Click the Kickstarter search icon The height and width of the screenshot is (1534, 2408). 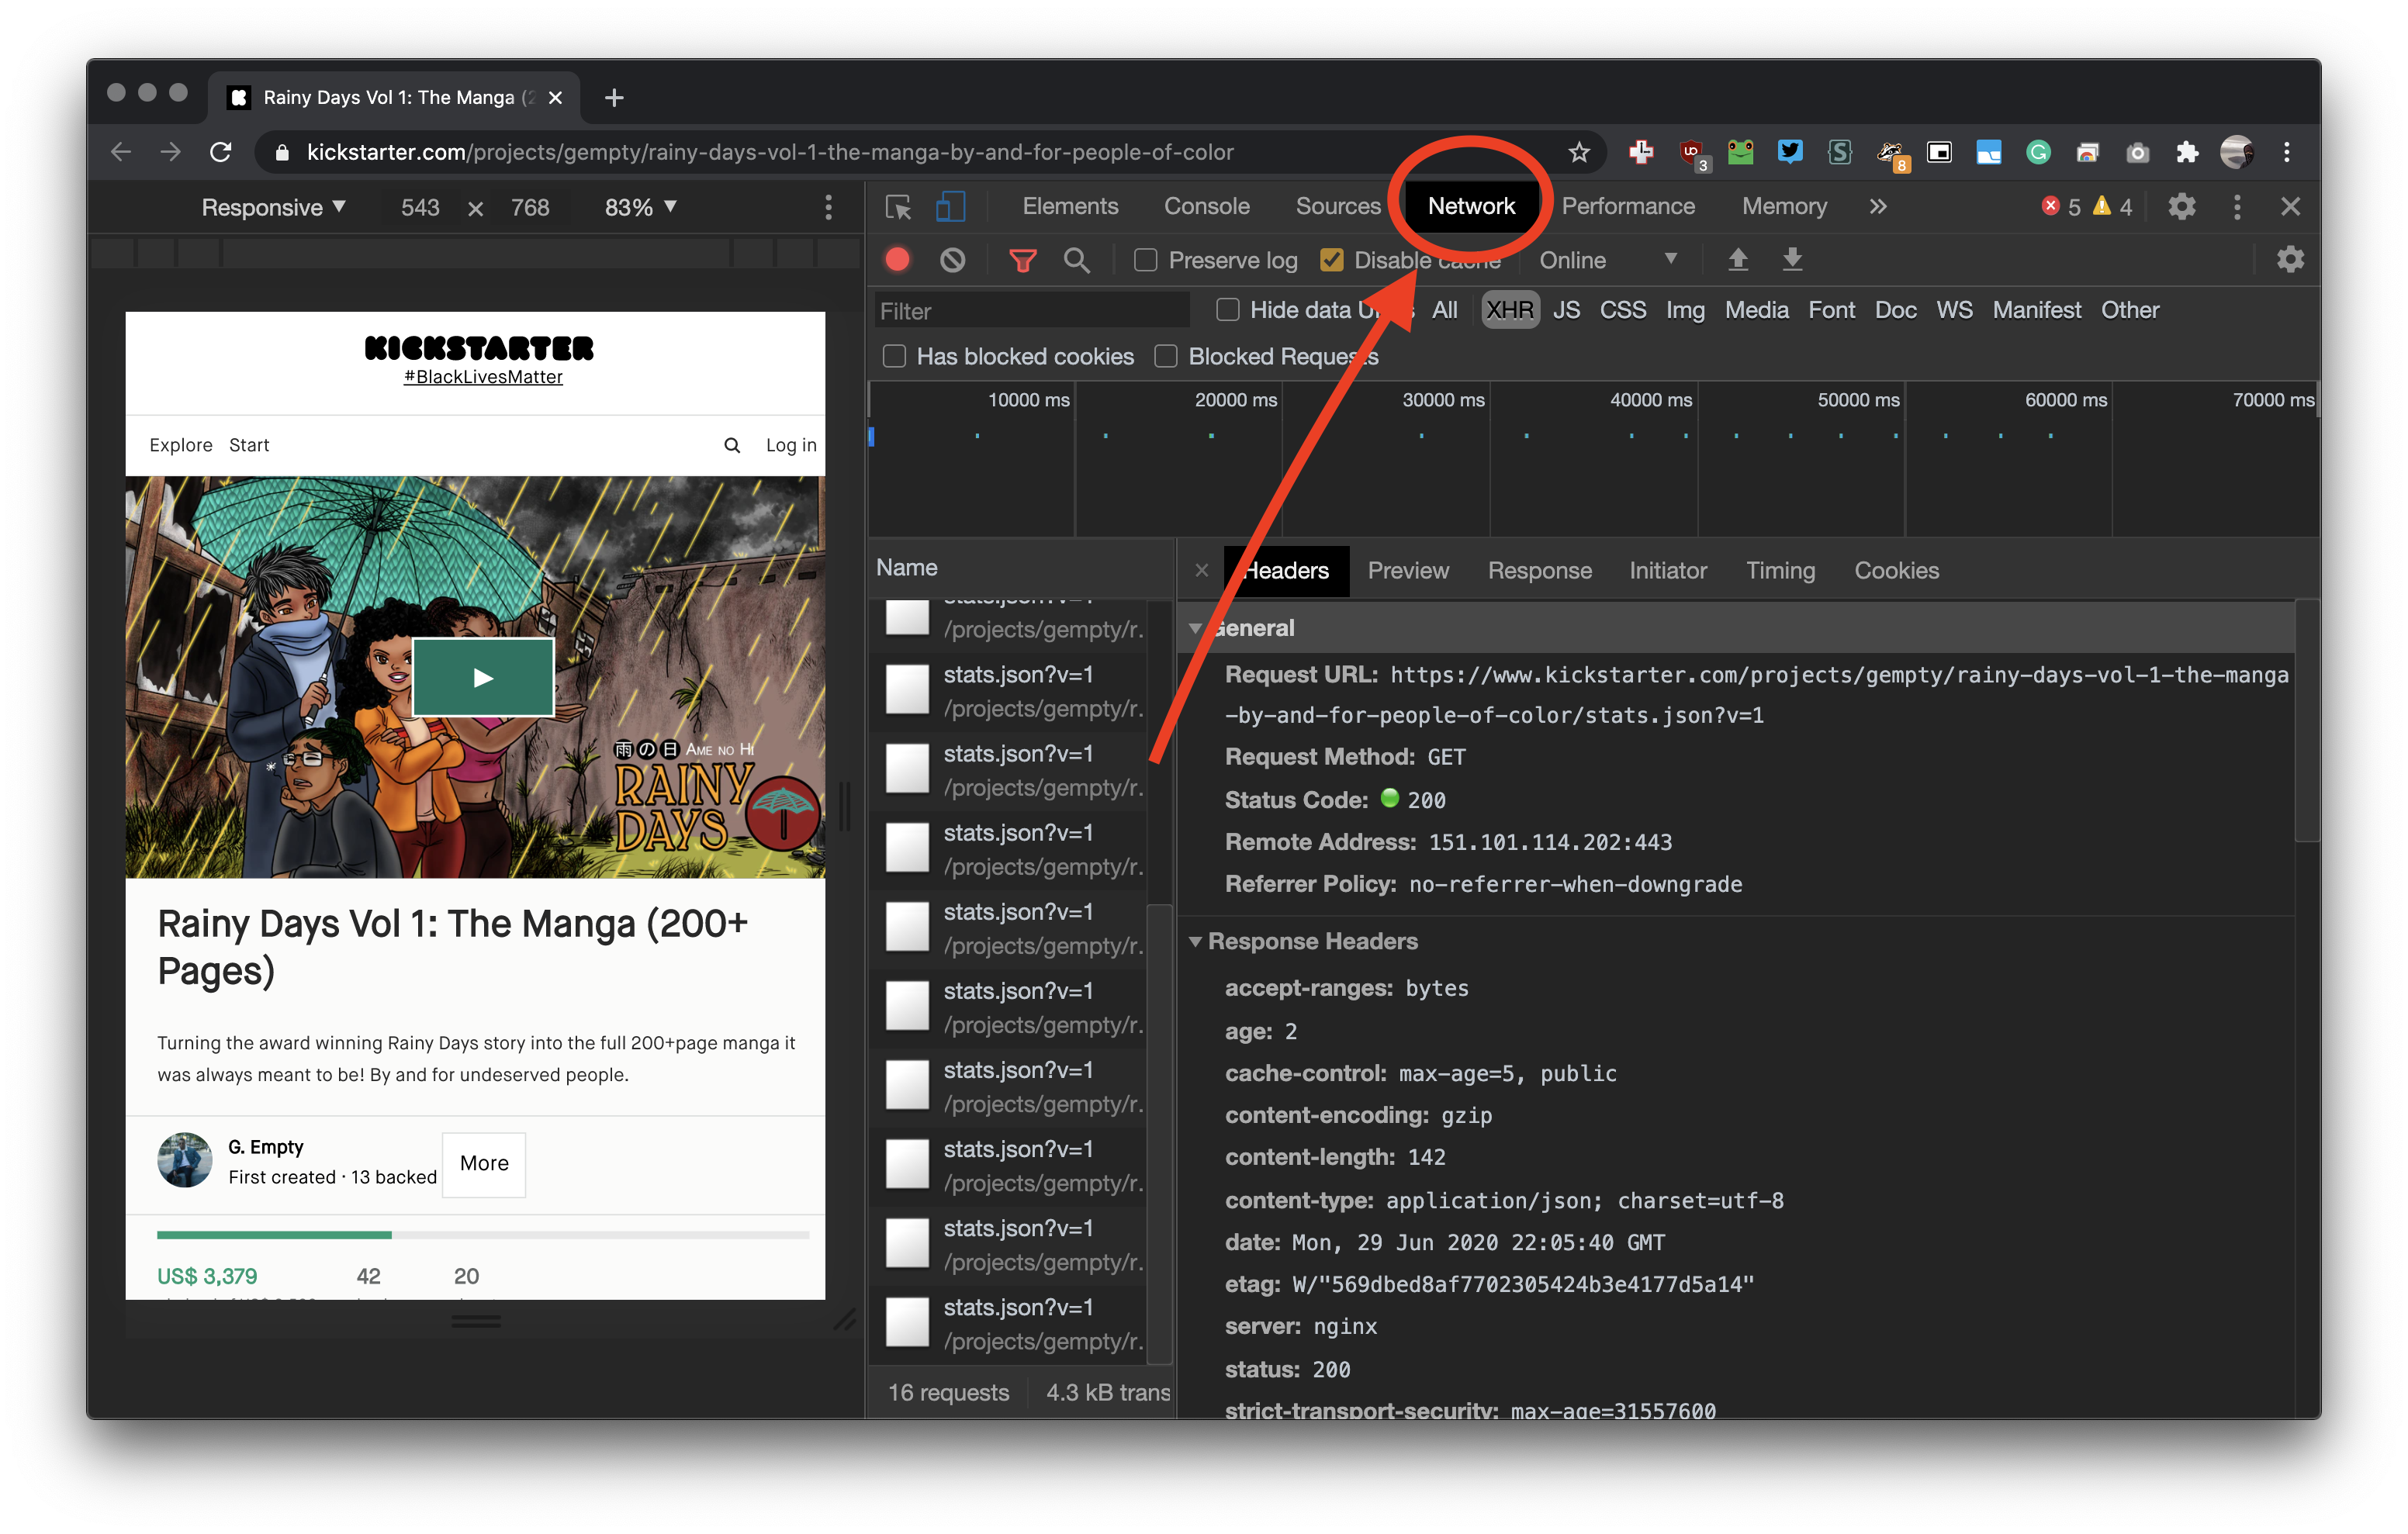(732, 445)
